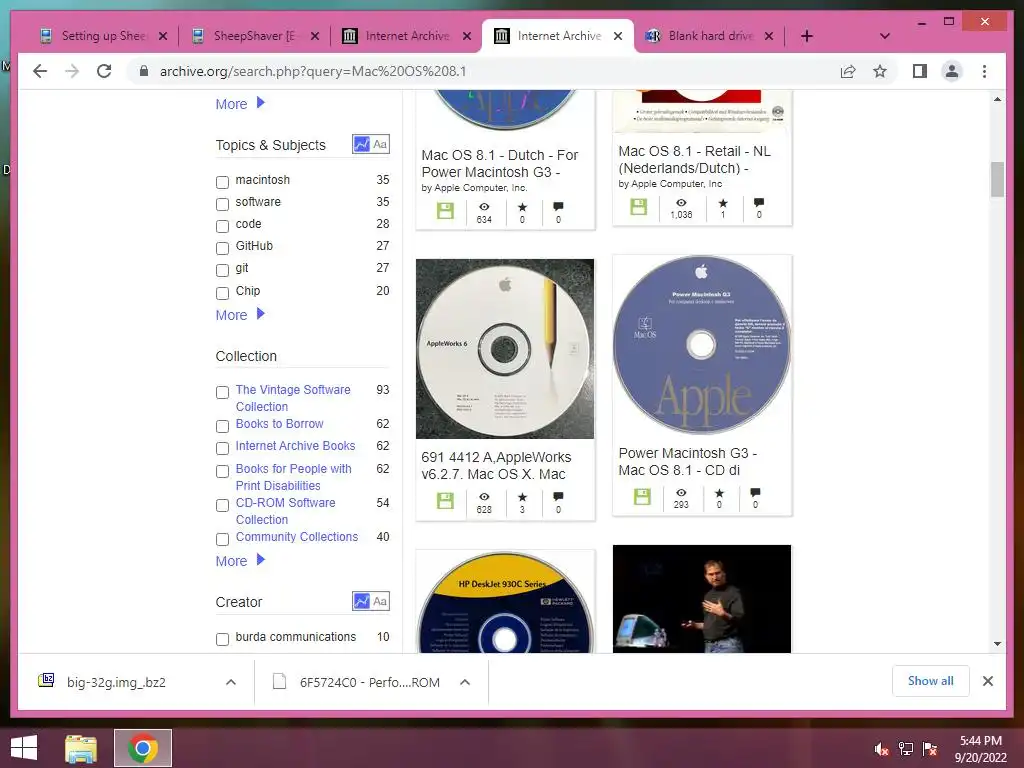Open Windows Start menu
This screenshot has height=768, width=1024.
[x=24, y=748]
